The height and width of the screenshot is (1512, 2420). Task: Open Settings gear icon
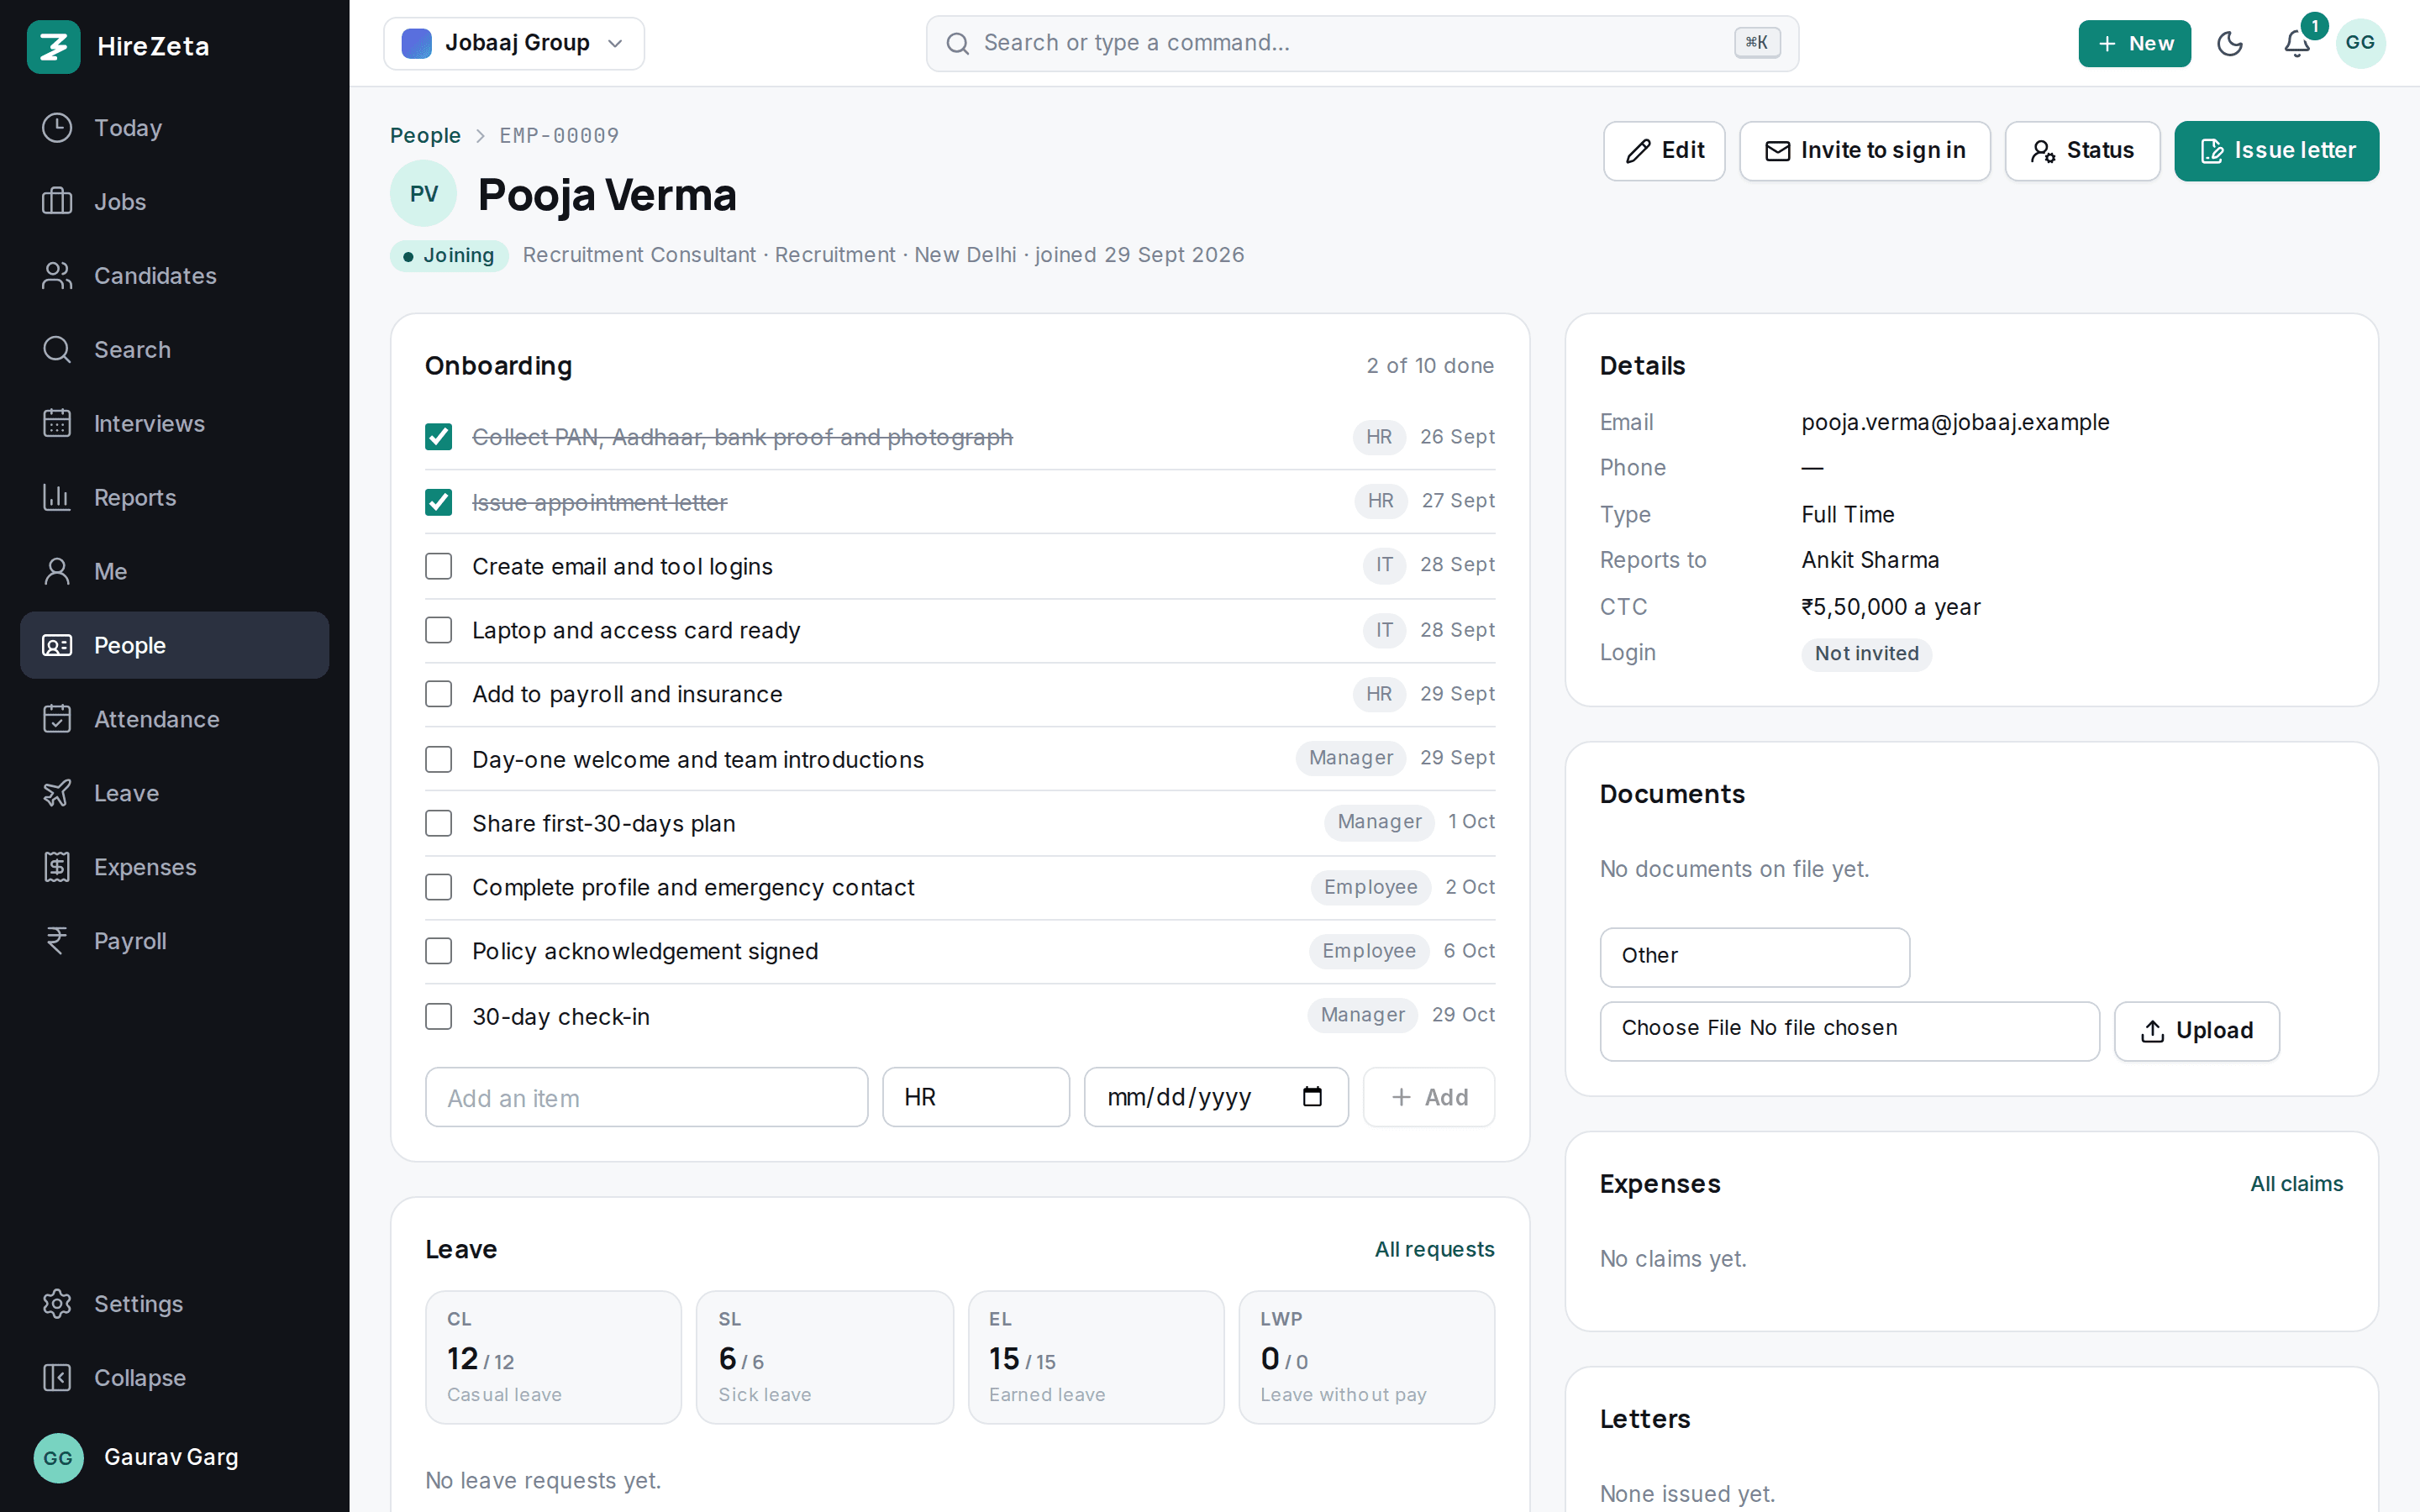pos(57,1304)
